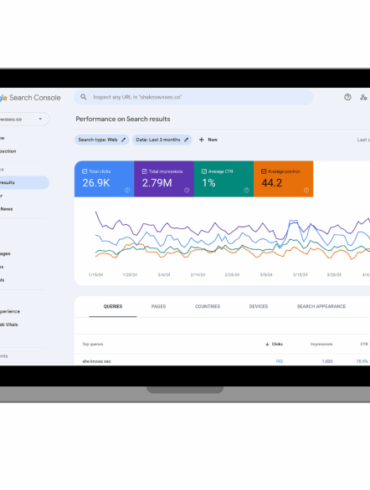Click help icon on Average CTR card
370x490 pixels.
pos(246,190)
